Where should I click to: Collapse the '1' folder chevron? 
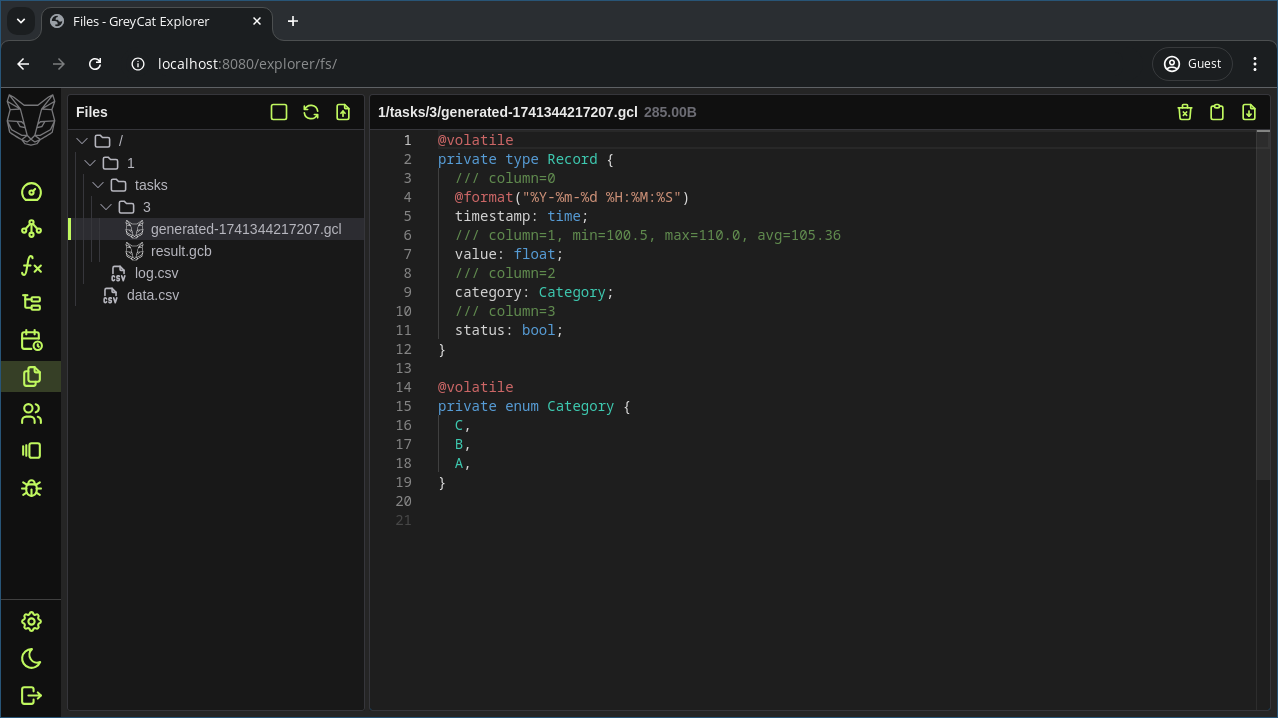pyautogui.click(x=90, y=163)
